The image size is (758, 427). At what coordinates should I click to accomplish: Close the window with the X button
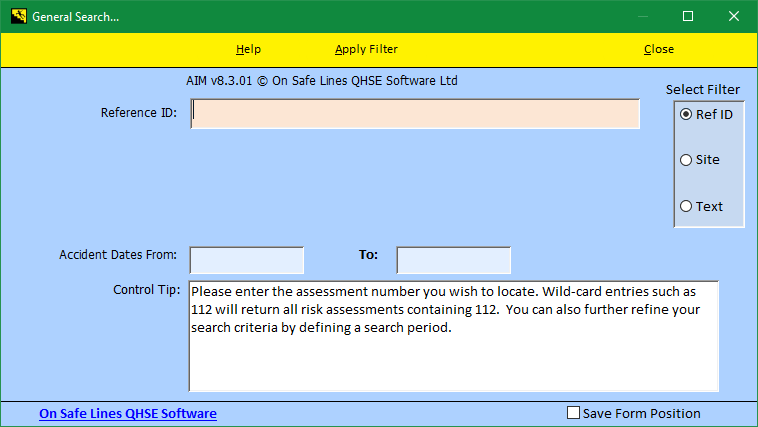[x=734, y=16]
